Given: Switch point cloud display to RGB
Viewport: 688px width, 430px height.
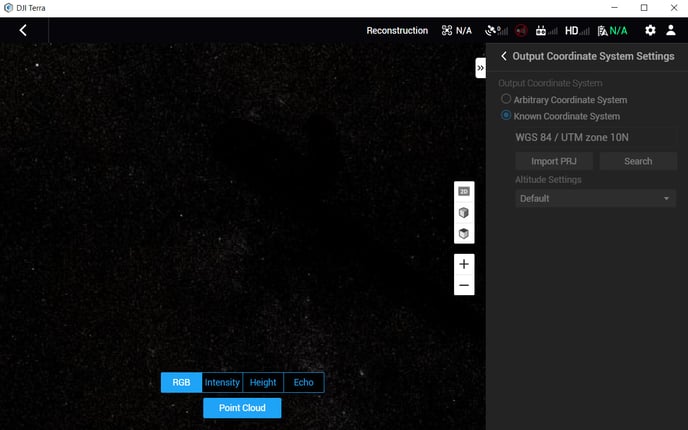Looking at the screenshot, I should [181, 382].
